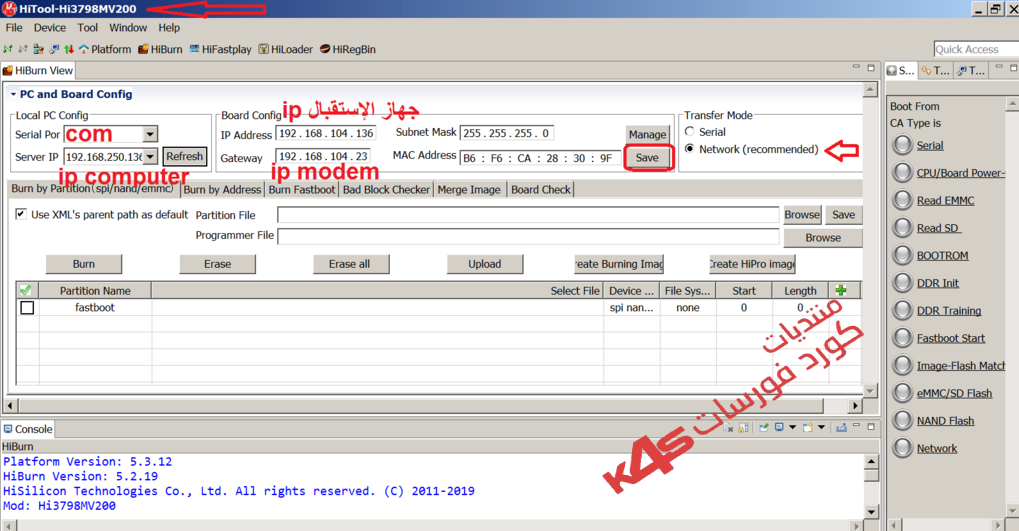Save the board config settings
Viewport: 1019px width, 531px height.
(x=647, y=158)
